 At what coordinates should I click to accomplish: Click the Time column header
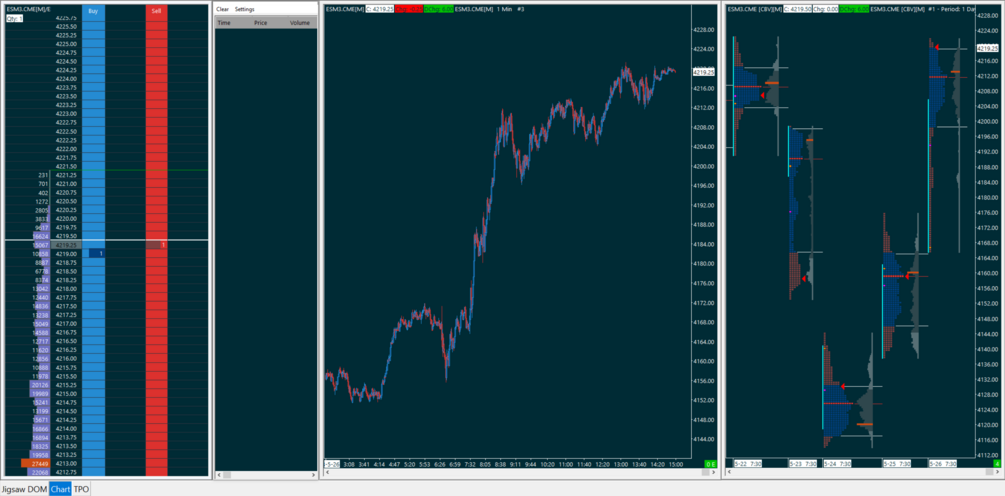(x=224, y=21)
